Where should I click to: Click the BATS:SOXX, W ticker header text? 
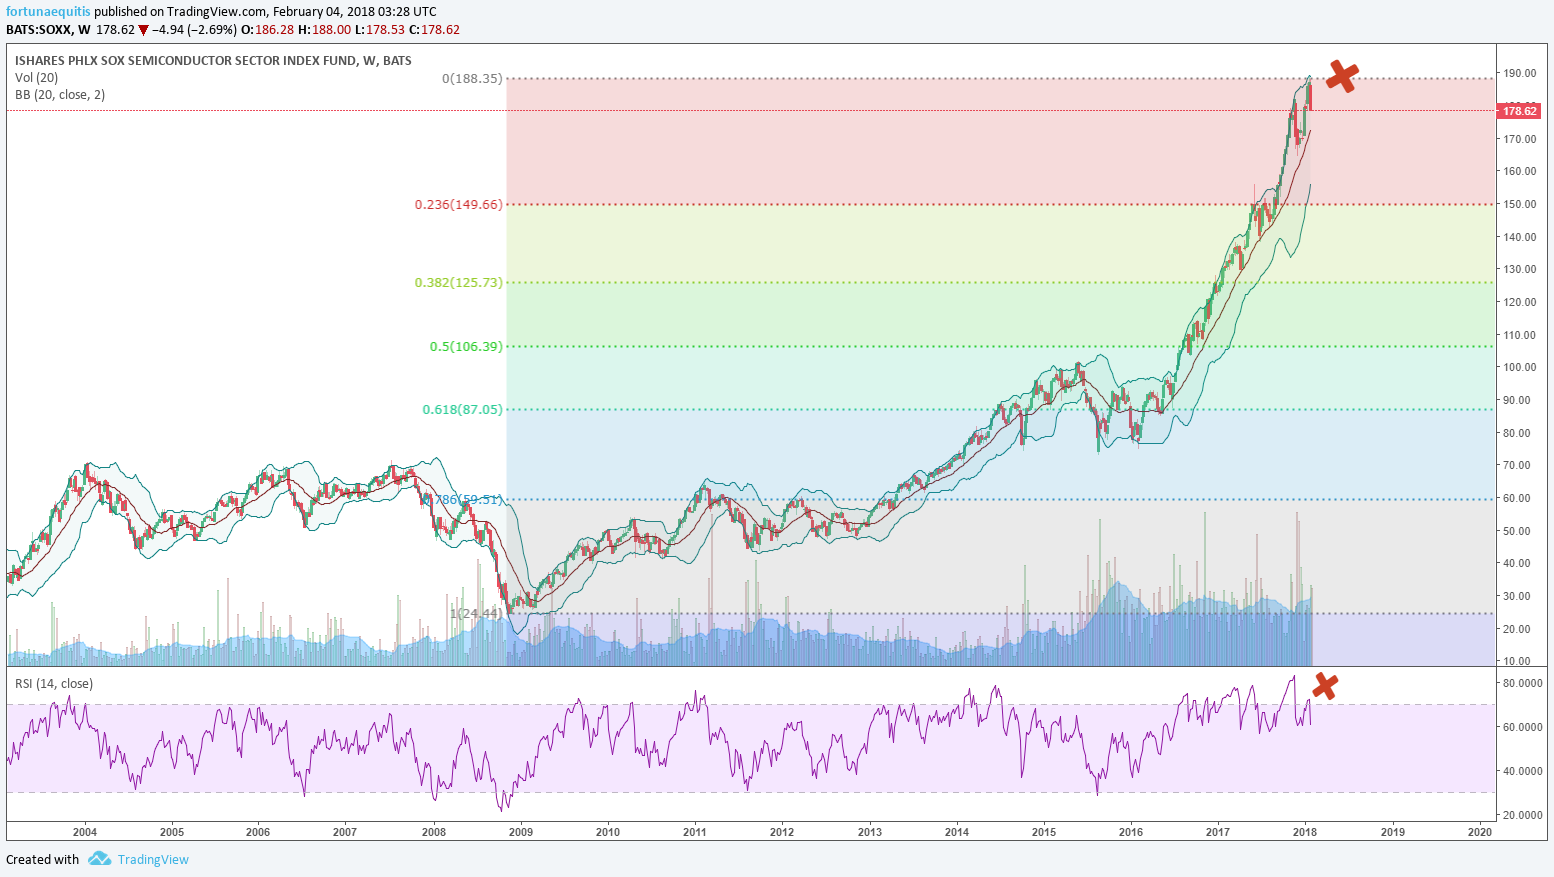(48, 30)
